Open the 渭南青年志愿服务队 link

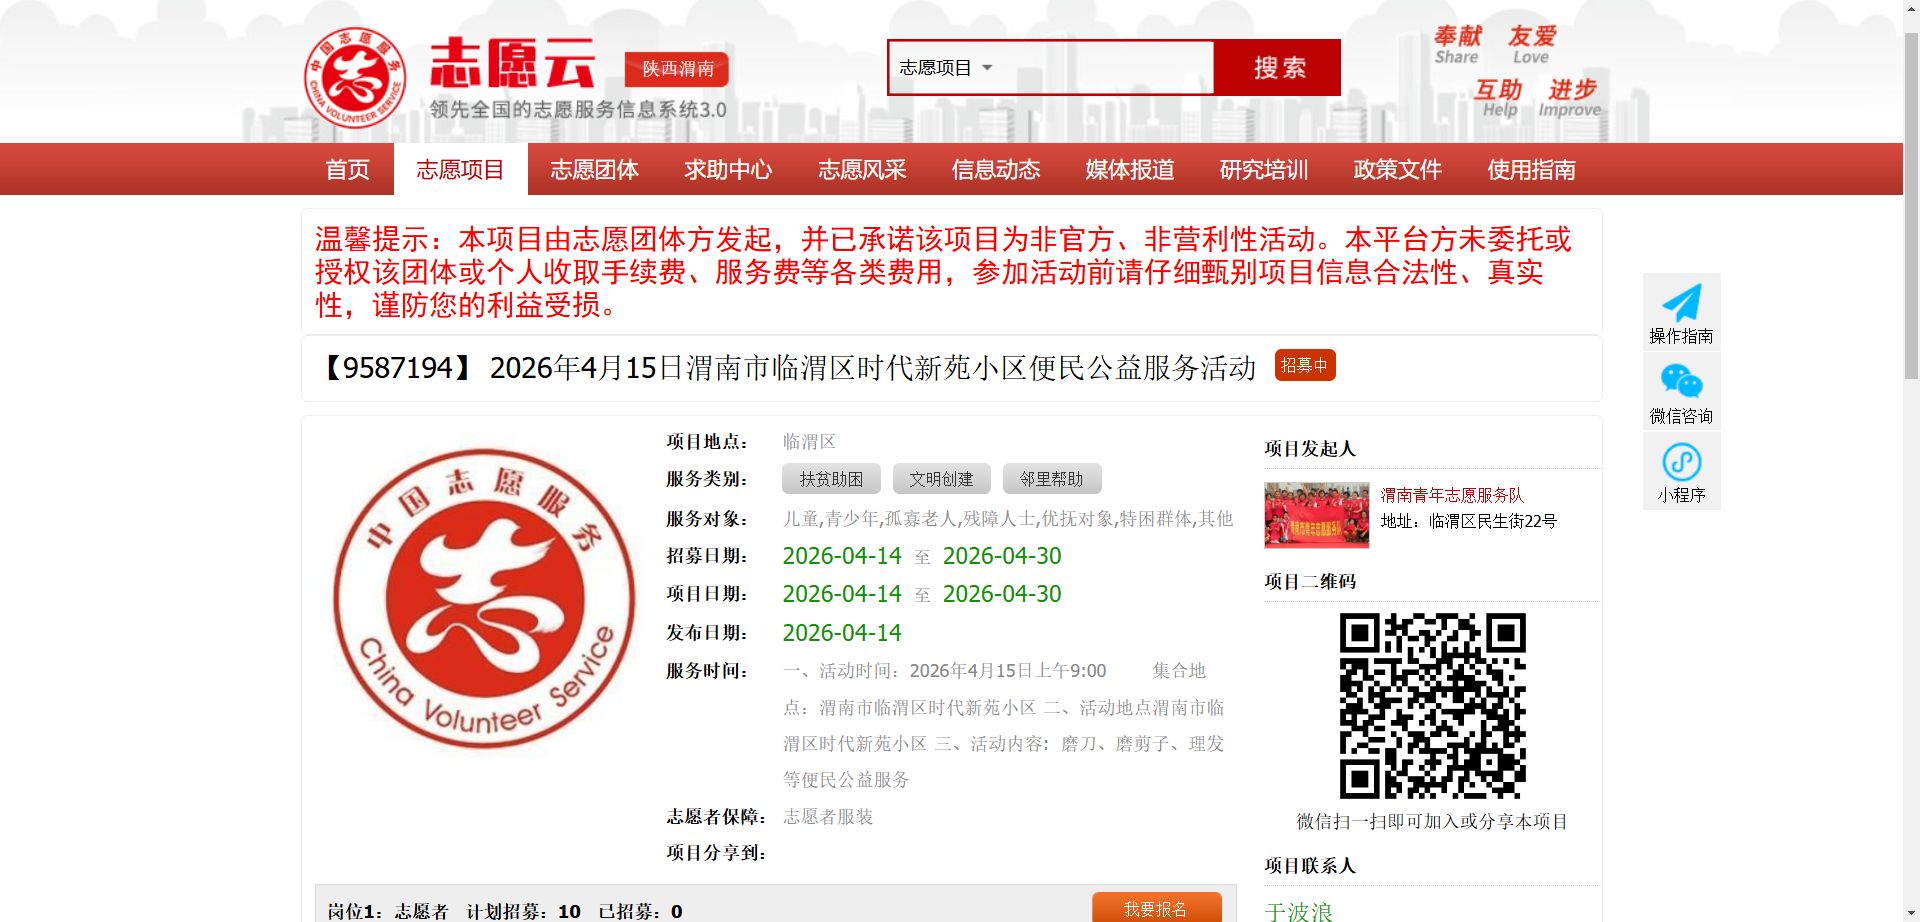click(1452, 495)
